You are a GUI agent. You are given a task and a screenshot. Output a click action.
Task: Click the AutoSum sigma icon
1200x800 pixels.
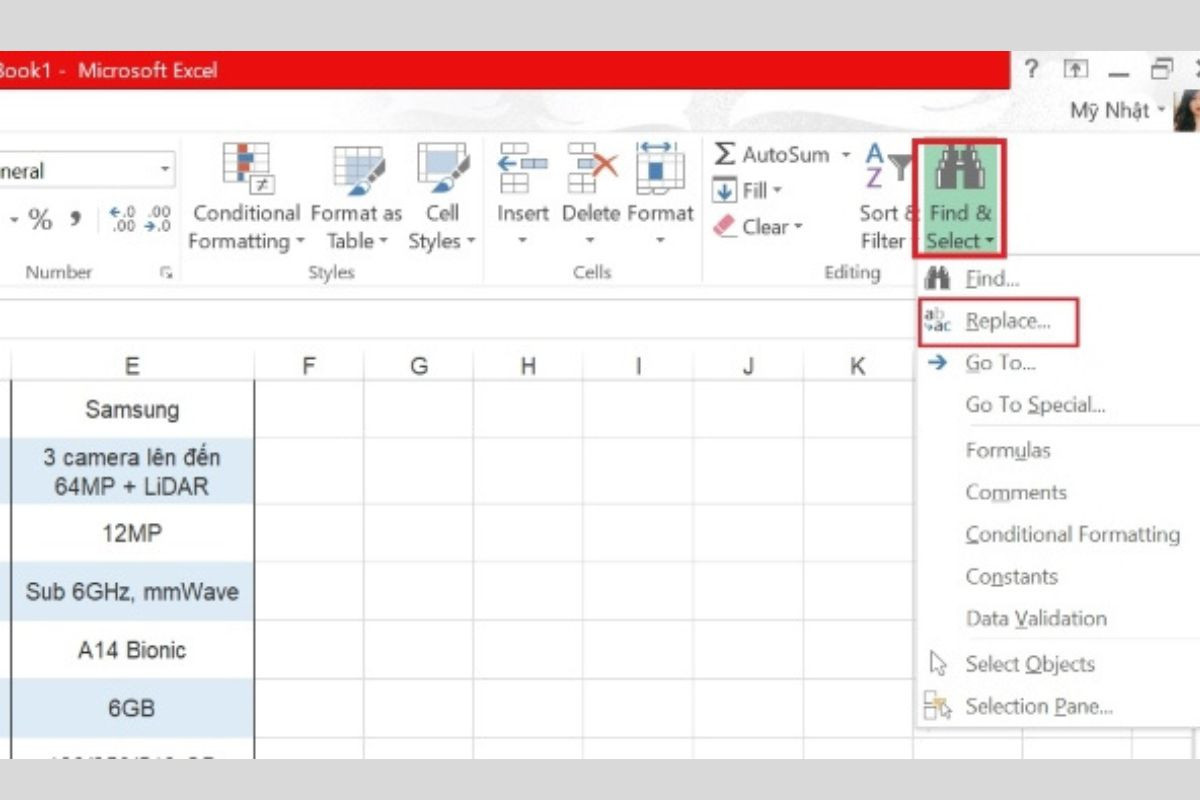[724, 154]
